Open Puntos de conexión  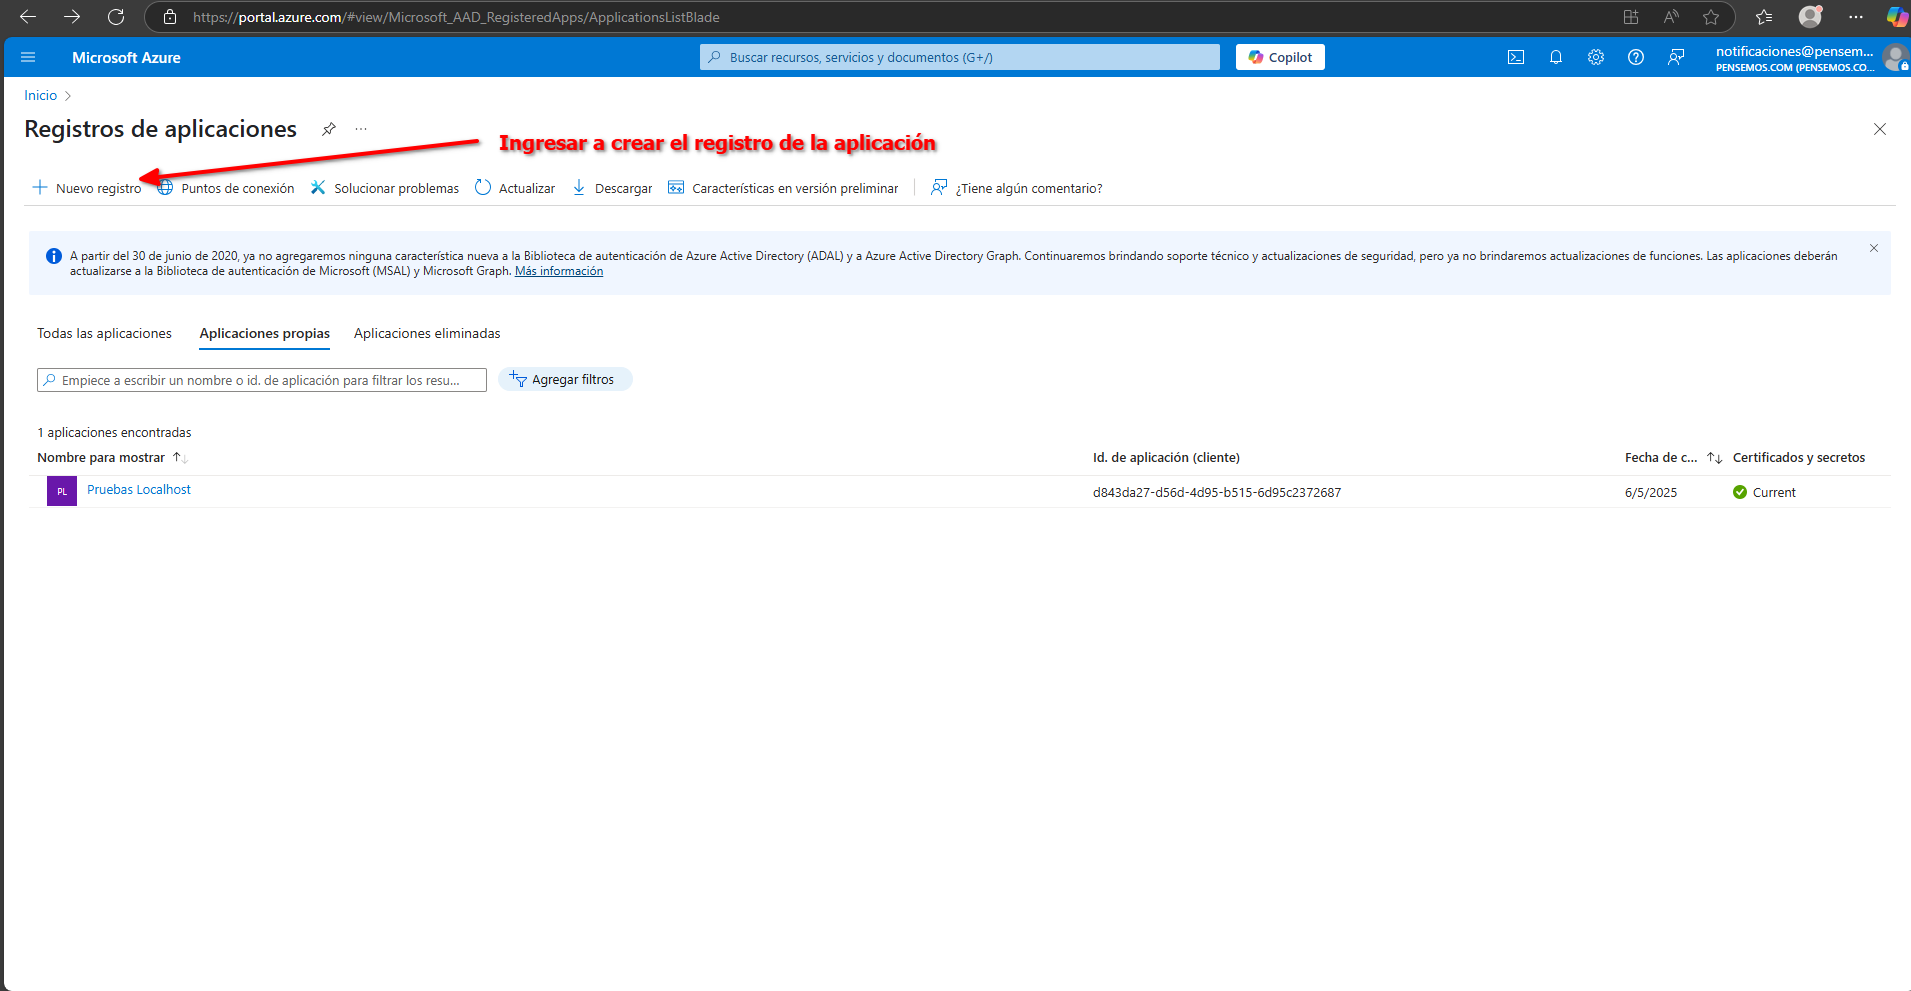pos(227,188)
